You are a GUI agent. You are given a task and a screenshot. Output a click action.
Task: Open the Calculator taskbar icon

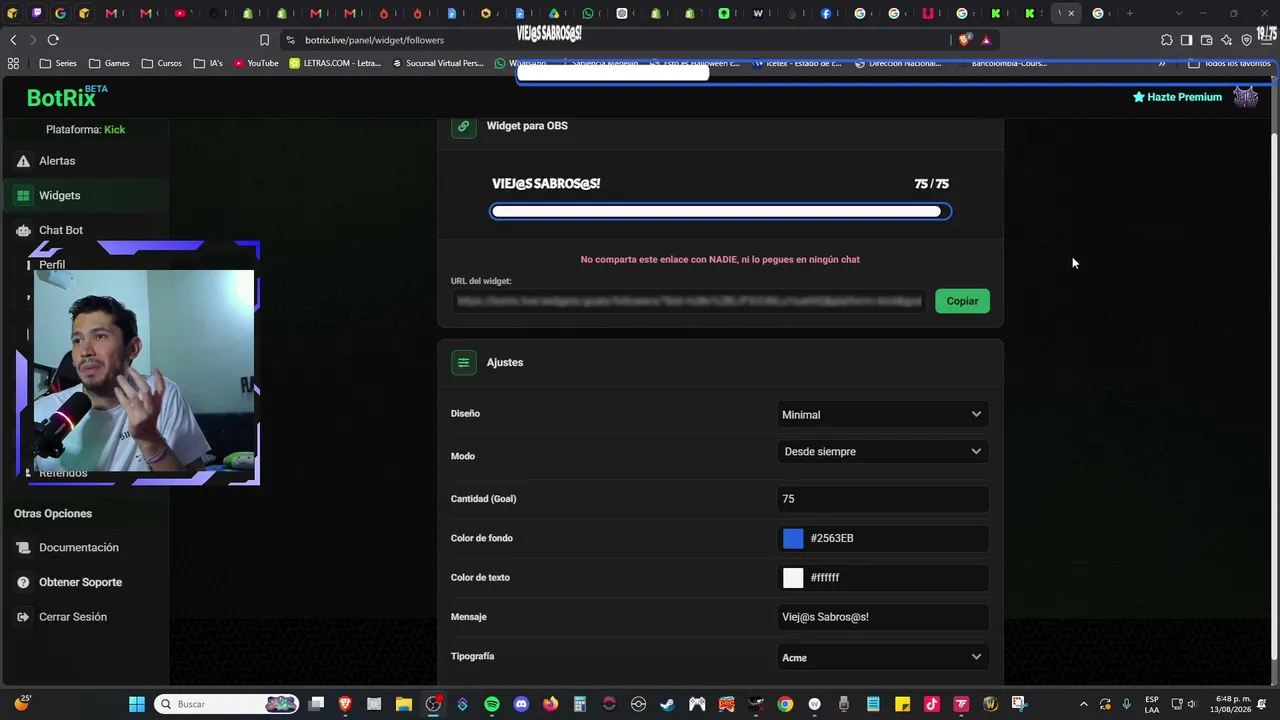click(580, 704)
